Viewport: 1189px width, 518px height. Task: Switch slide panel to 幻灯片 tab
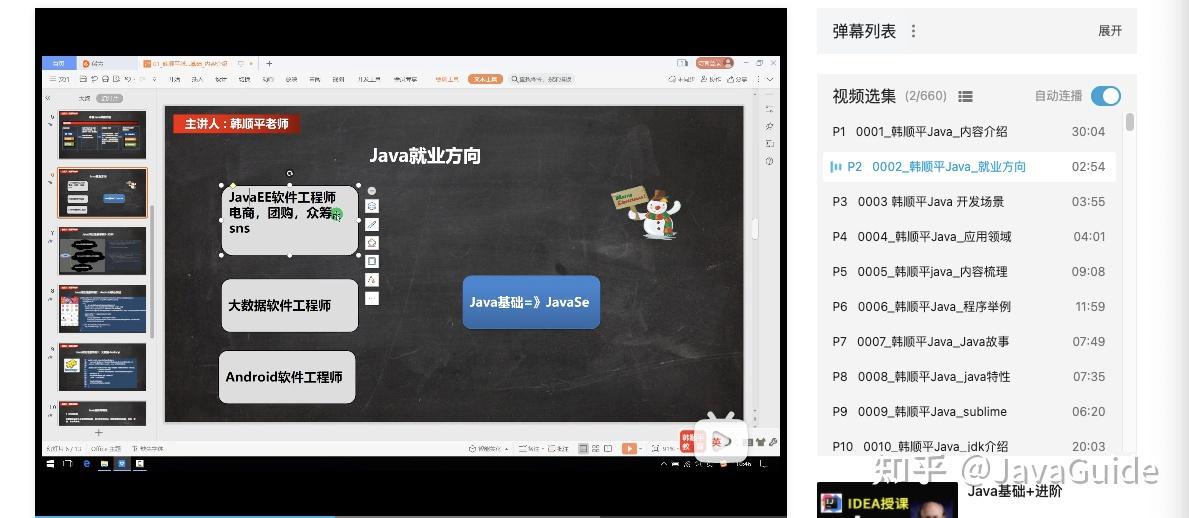[111, 99]
